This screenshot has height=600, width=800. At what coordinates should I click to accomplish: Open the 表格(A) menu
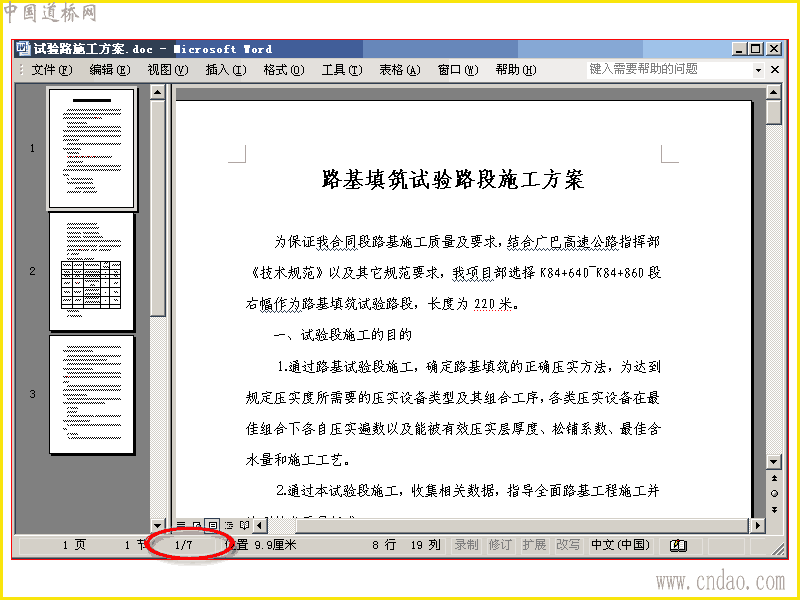point(399,70)
